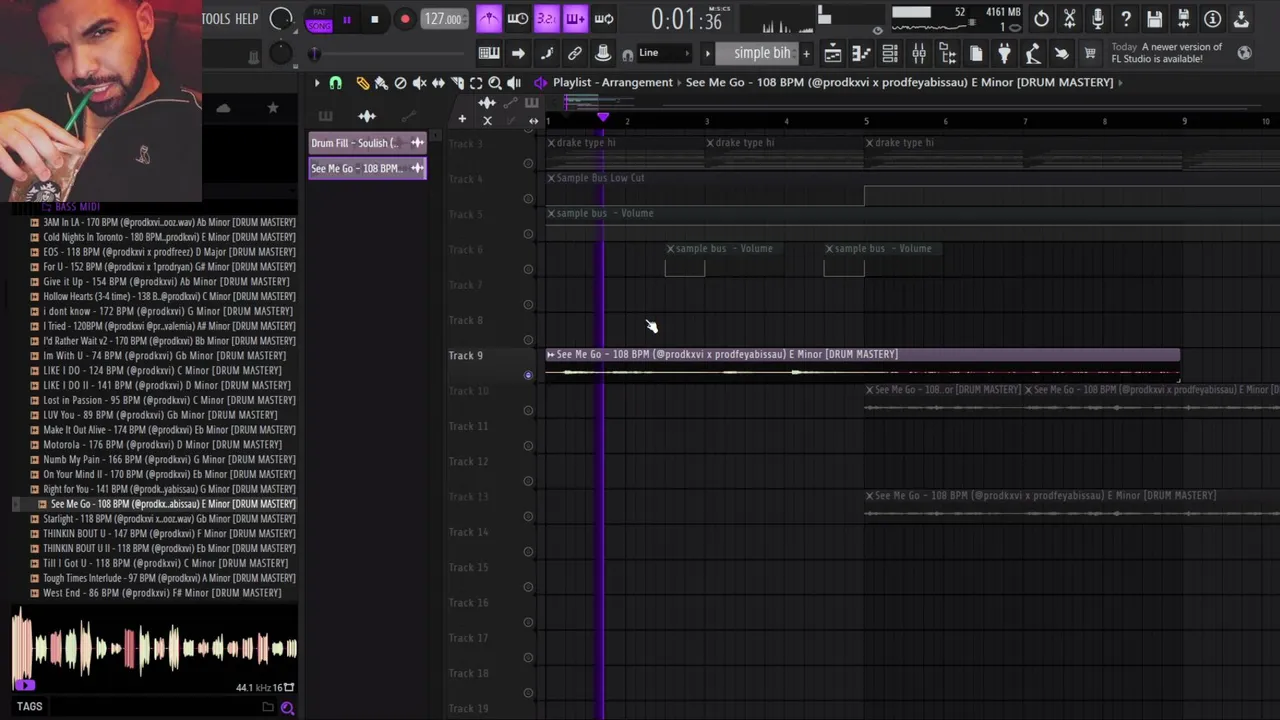This screenshot has height=720, width=1280.
Task: Select 'Starlight - 118 BPM' file in browser
Action: (161, 519)
